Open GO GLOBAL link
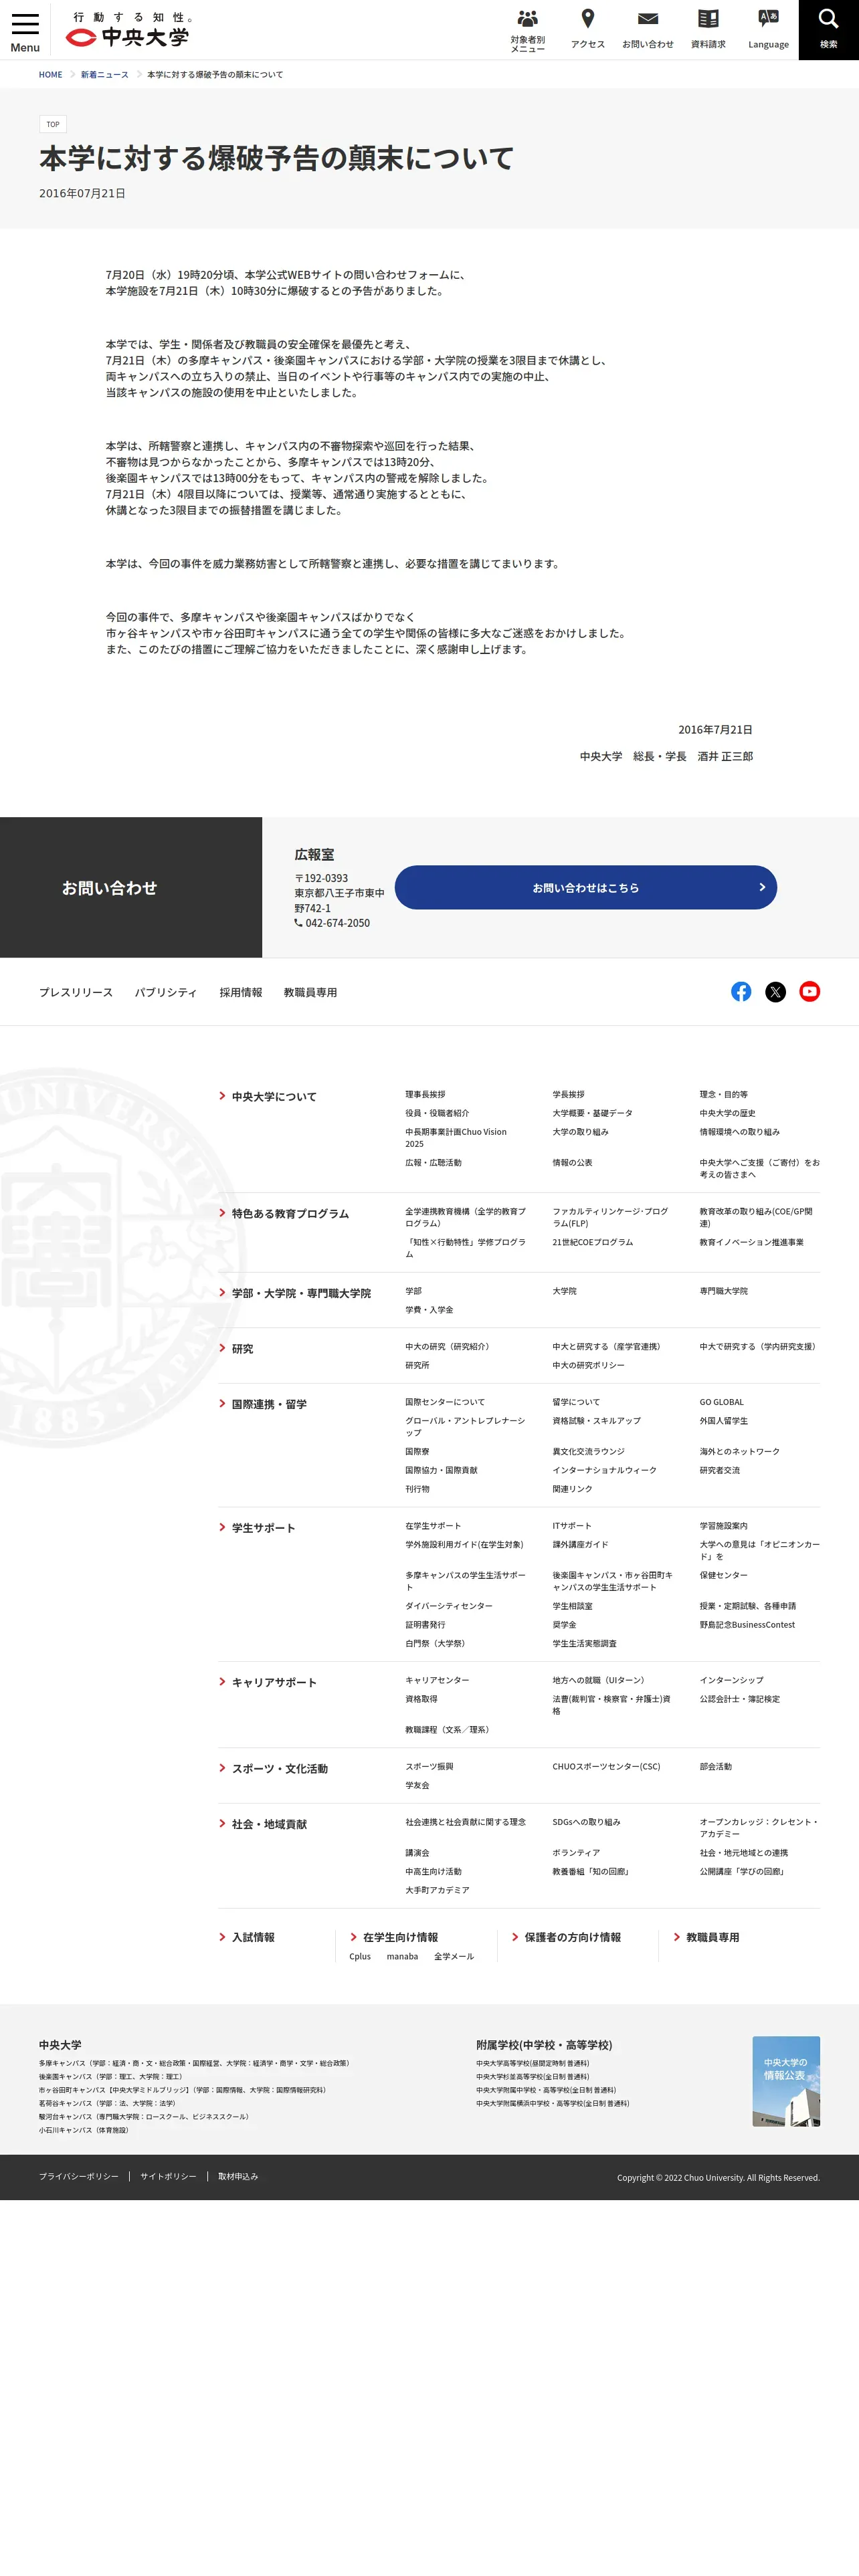Image resolution: width=859 pixels, height=2576 pixels. click(x=722, y=1402)
